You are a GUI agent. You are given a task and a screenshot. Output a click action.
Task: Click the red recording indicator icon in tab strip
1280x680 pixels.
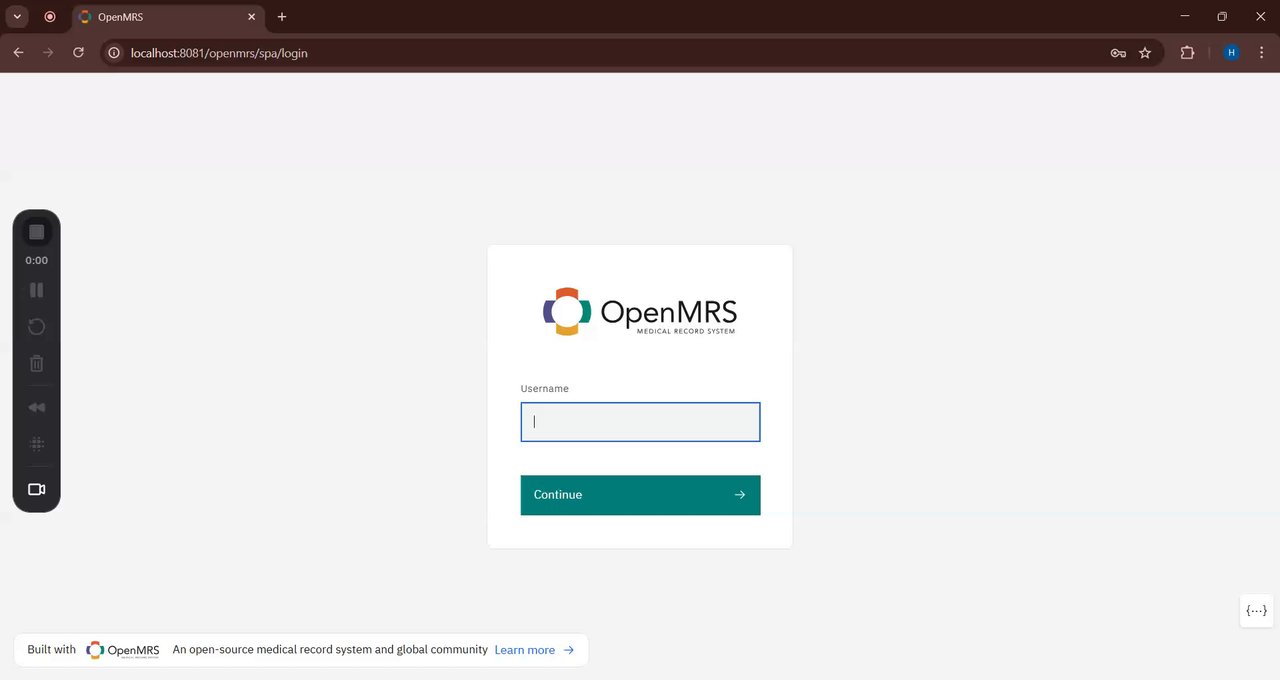tap(50, 17)
